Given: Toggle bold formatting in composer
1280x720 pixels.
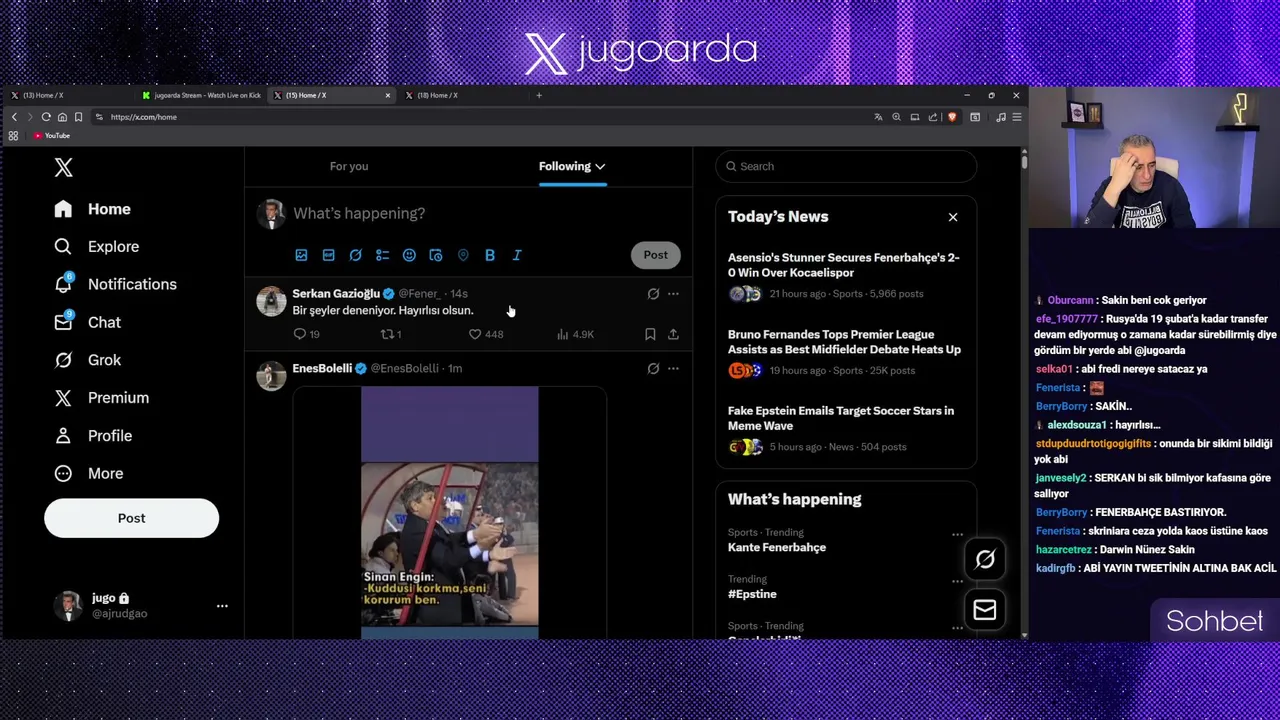Looking at the screenshot, I should (490, 255).
